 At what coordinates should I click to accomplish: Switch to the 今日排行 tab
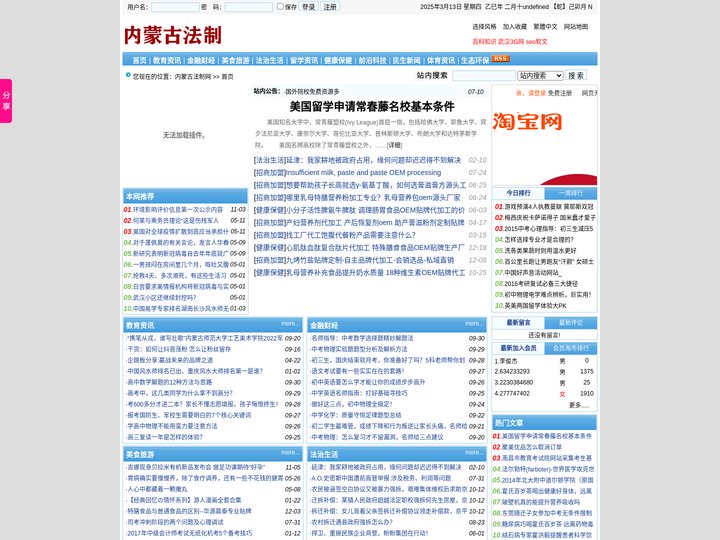518,193
